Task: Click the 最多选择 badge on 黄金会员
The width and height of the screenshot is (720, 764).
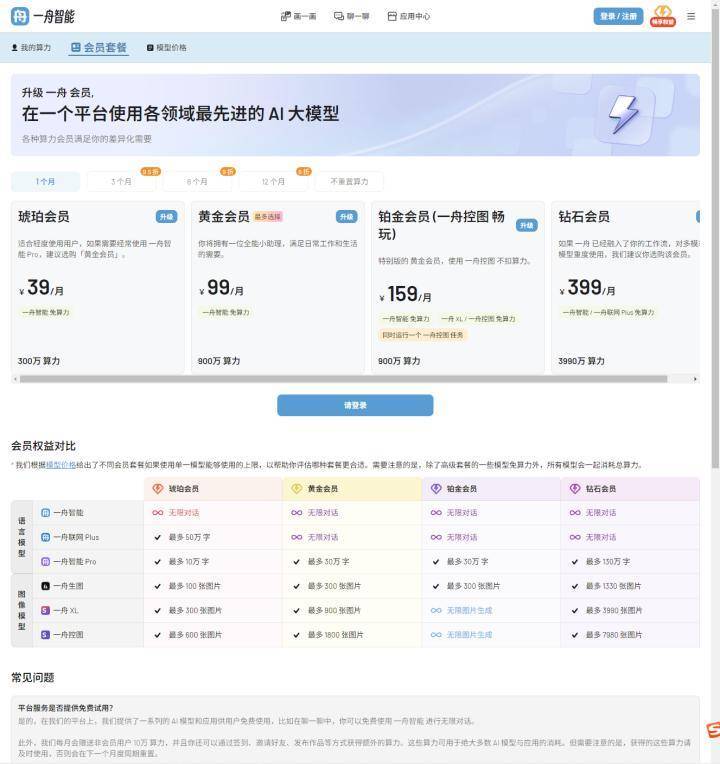Action: point(268,216)
